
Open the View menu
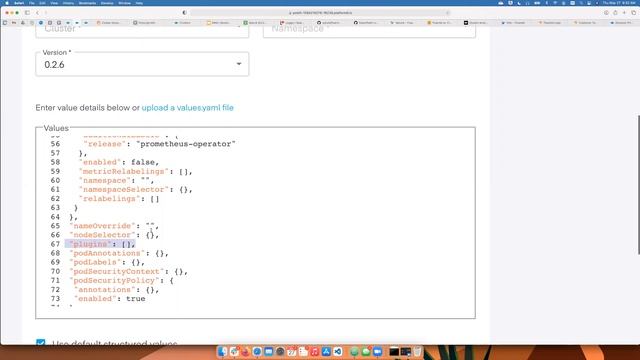pyautogui.click(x=54, y=3)
